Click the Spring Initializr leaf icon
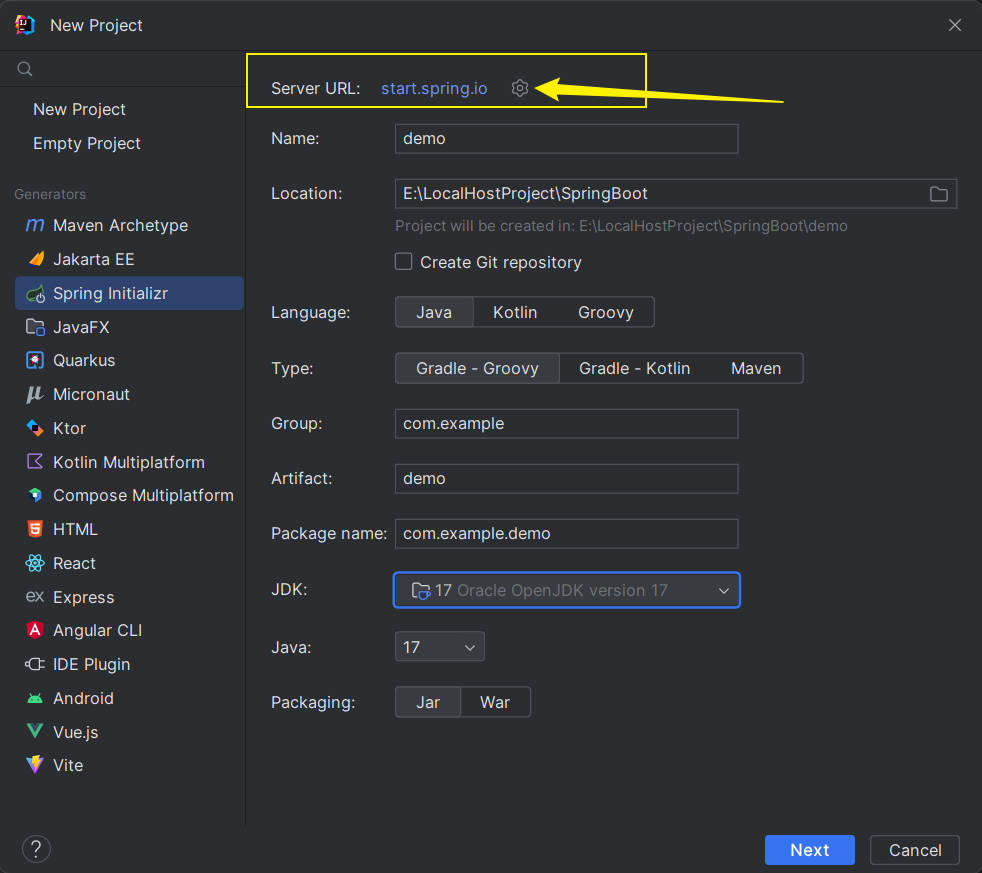The width and height of the screenshot is (982, 873). point(36,293)
